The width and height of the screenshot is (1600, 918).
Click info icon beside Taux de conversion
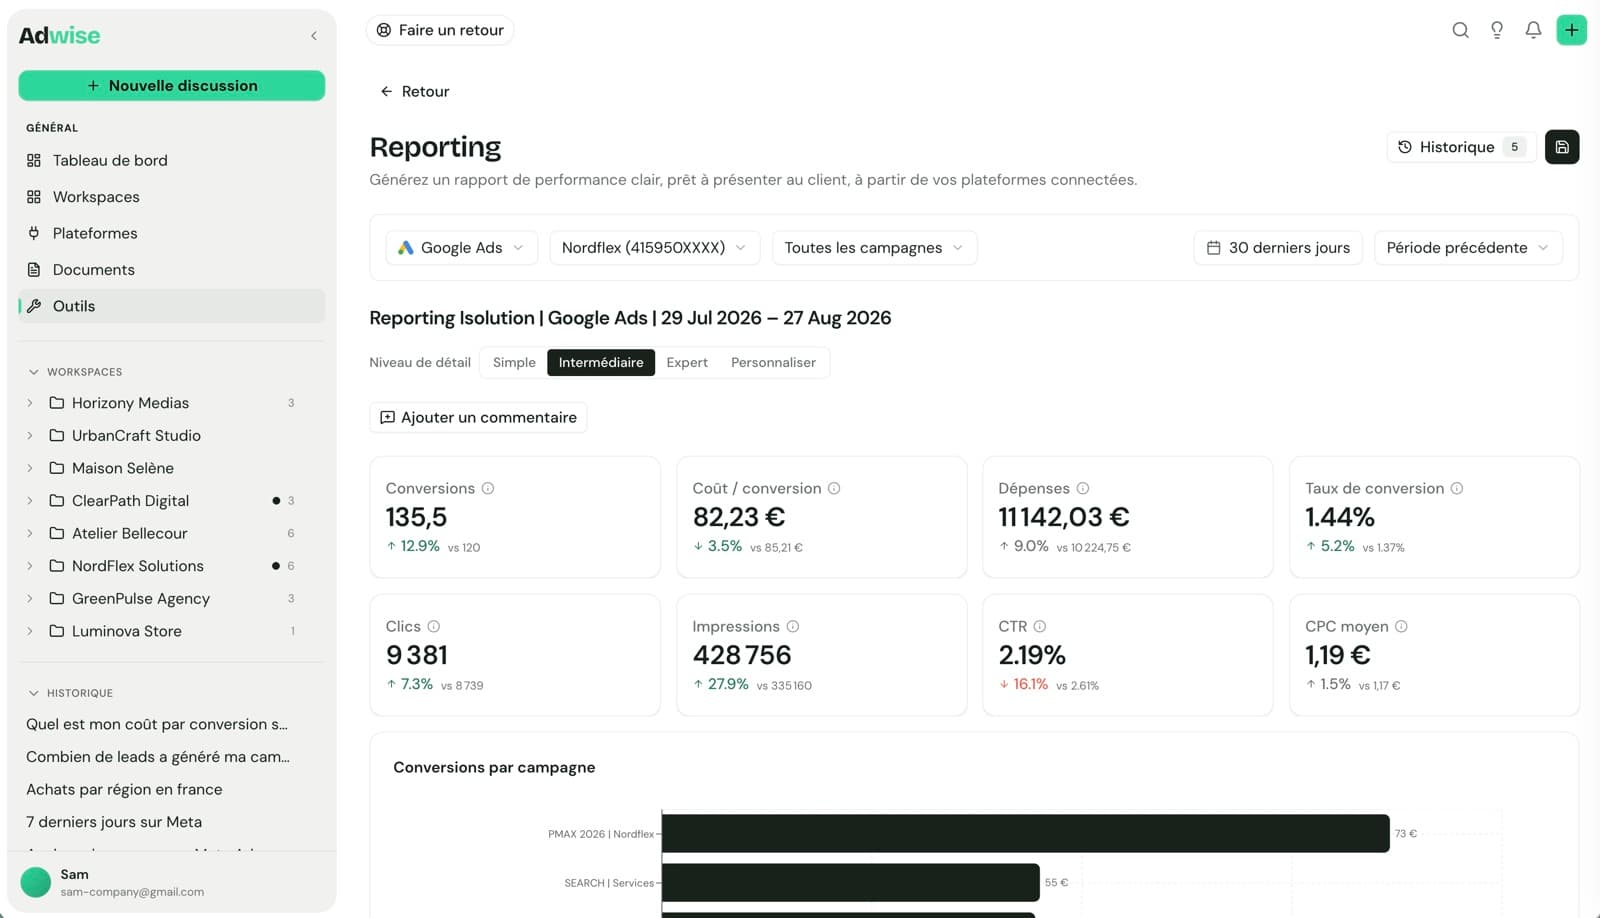(1457, 488)
